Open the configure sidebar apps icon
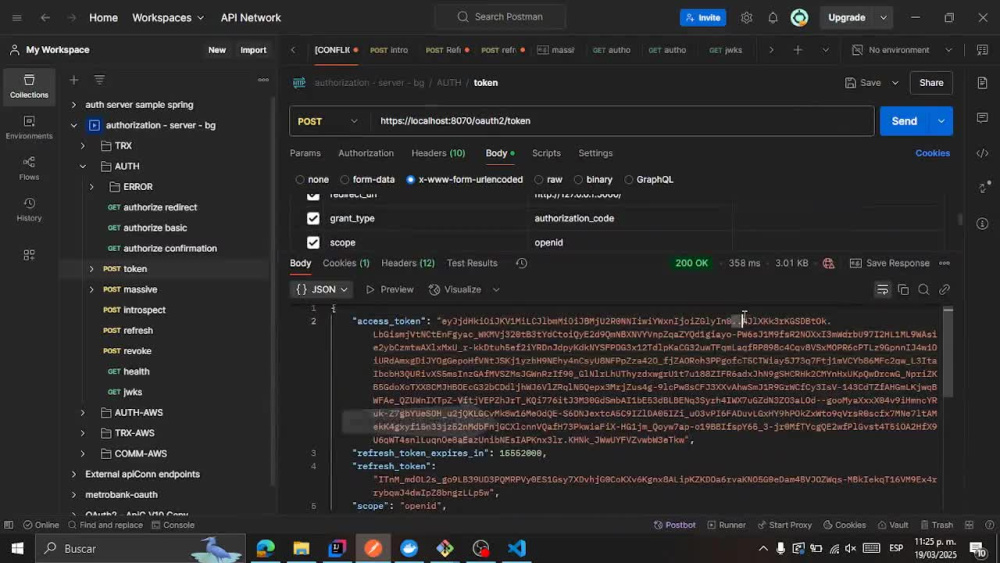The height and width of the screenshot is (563, 1000). coord(29,255)
